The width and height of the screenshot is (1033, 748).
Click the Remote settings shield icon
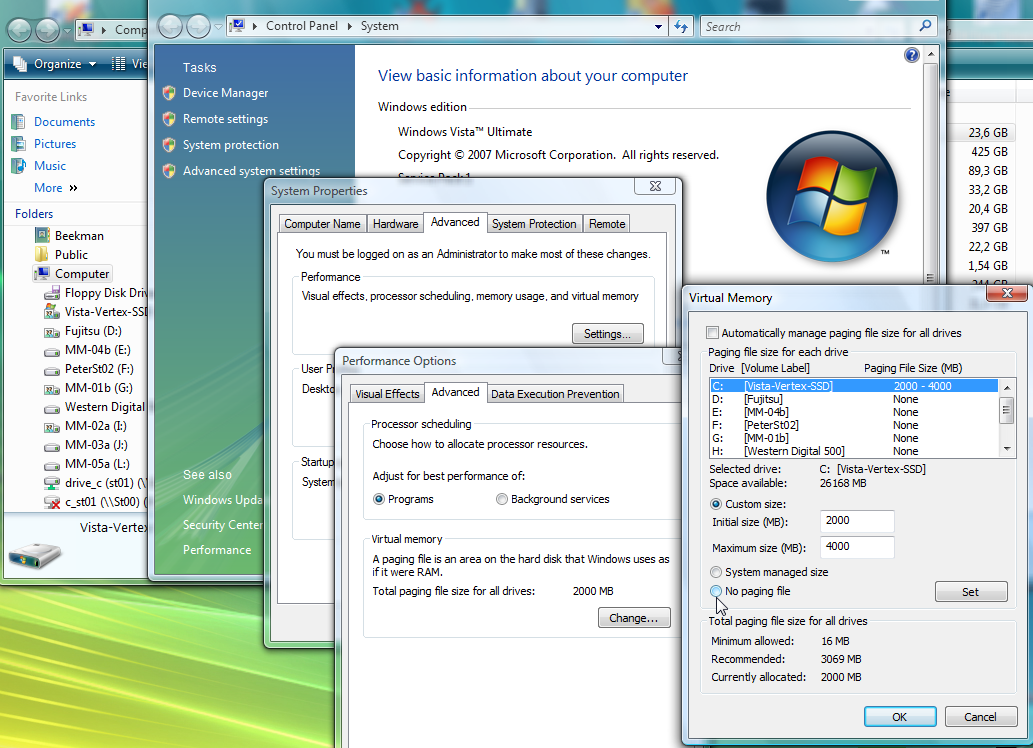click(x=169, y=119)
